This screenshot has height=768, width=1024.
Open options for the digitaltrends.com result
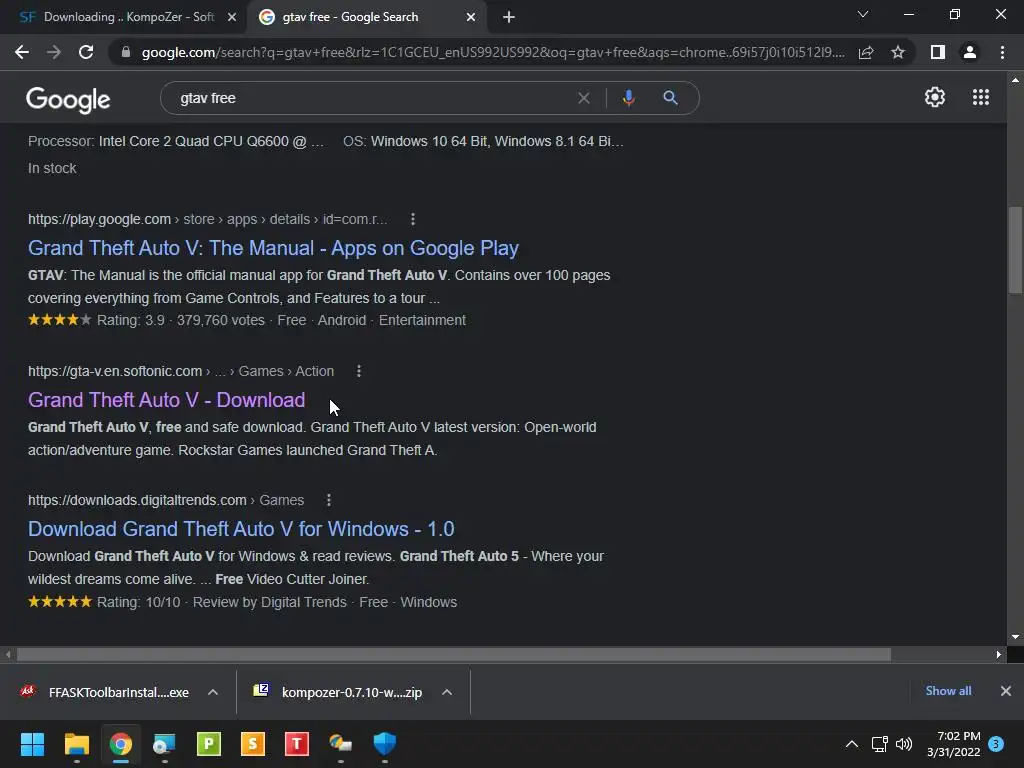(328, 500)
